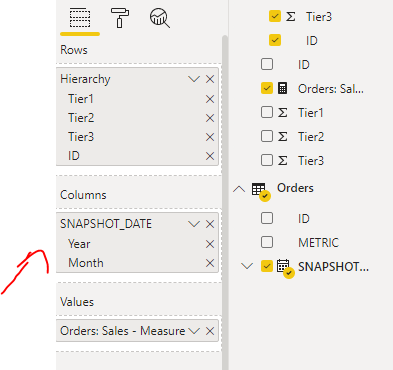Click sigma icon beside checked Tier3

291,17
